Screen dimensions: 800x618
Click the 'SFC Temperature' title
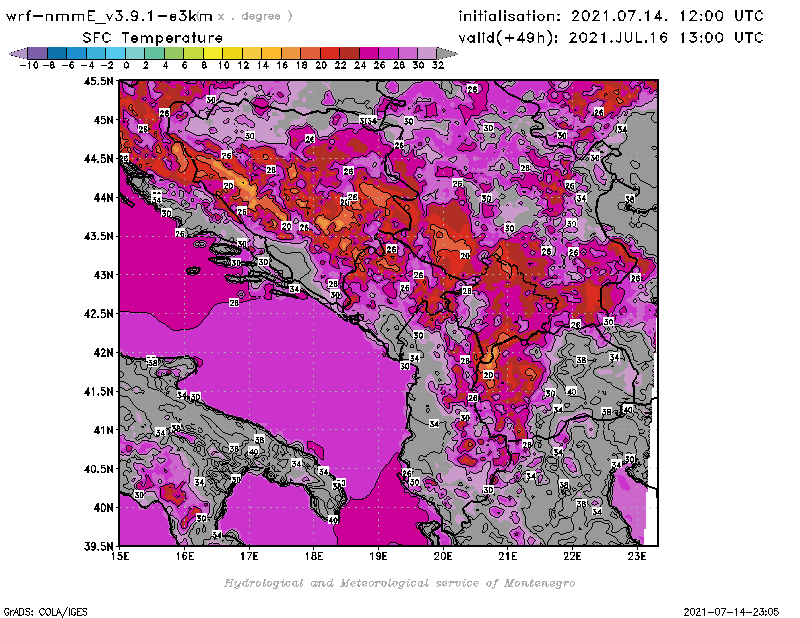153,38
